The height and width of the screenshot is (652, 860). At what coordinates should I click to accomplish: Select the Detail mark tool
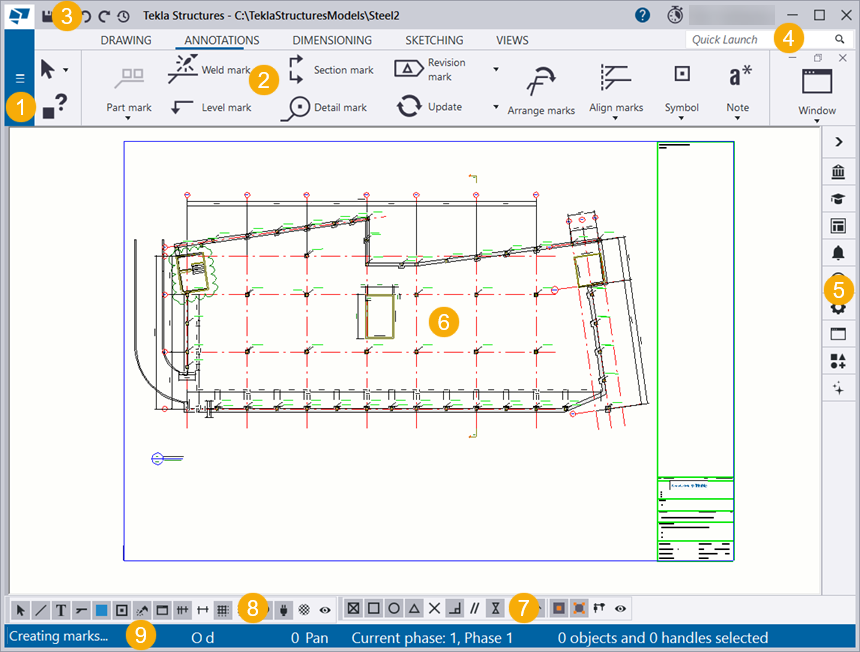(x=325, y=108)
